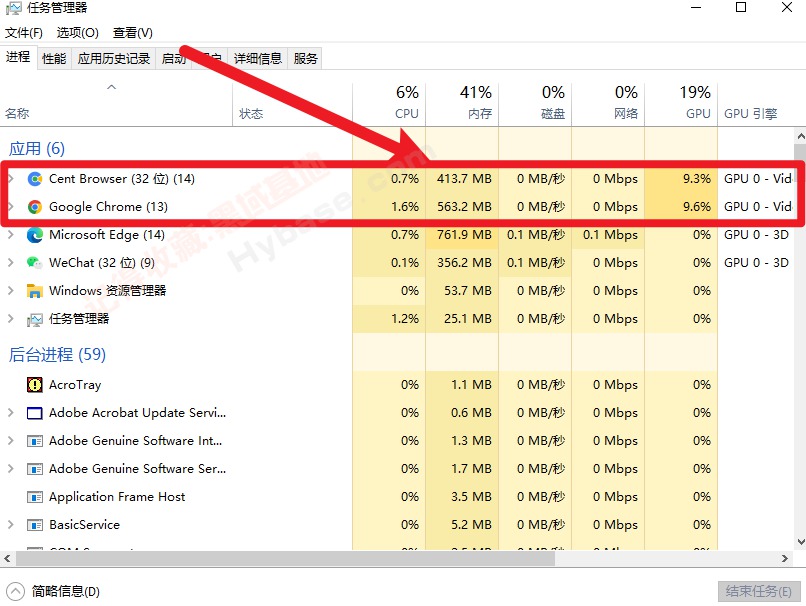
Task: Click the 9.3% GPU value
Action: pos(697,179)
